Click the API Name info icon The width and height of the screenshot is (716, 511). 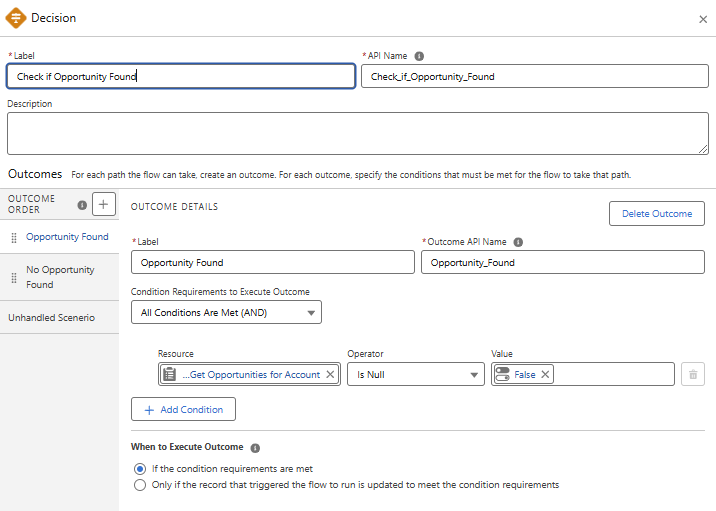[419, 56]
